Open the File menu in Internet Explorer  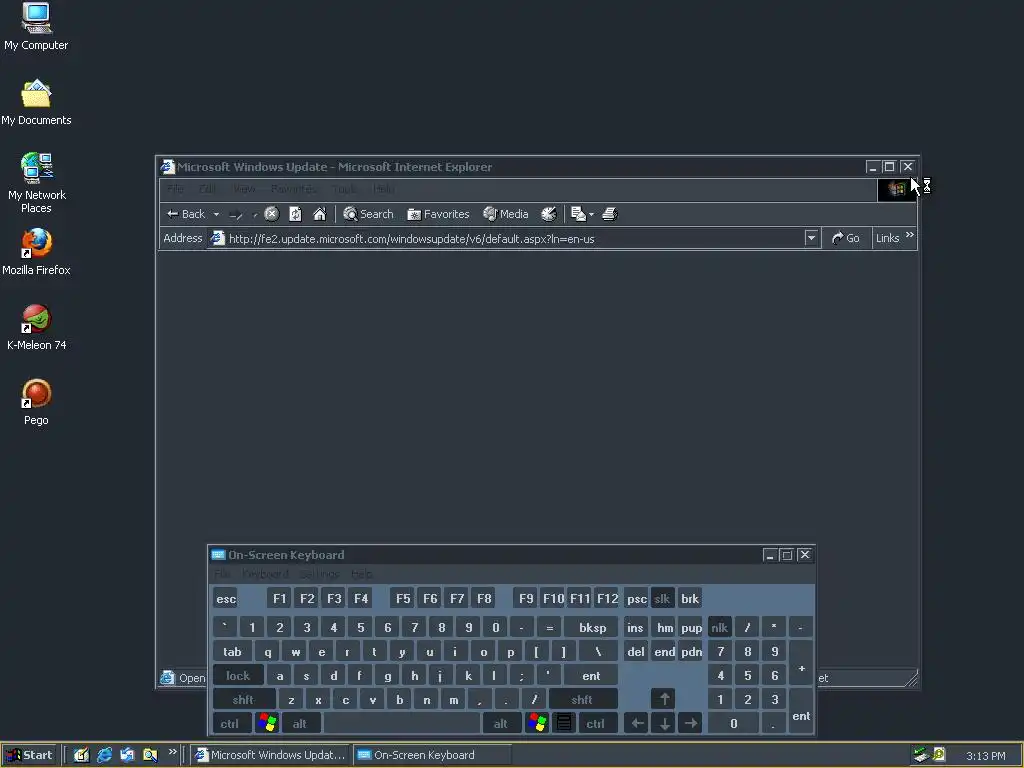(x=175, y=189)
